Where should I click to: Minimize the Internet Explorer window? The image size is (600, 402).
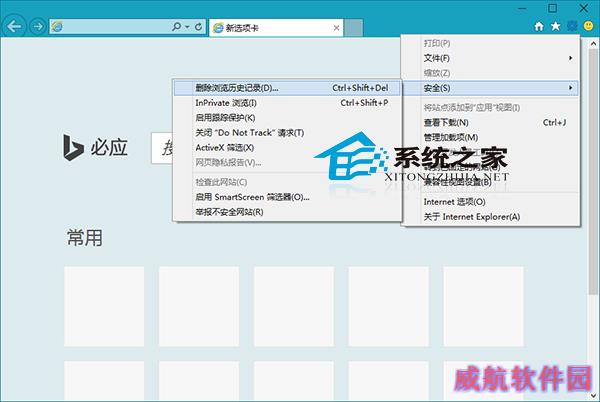[522, 8]
